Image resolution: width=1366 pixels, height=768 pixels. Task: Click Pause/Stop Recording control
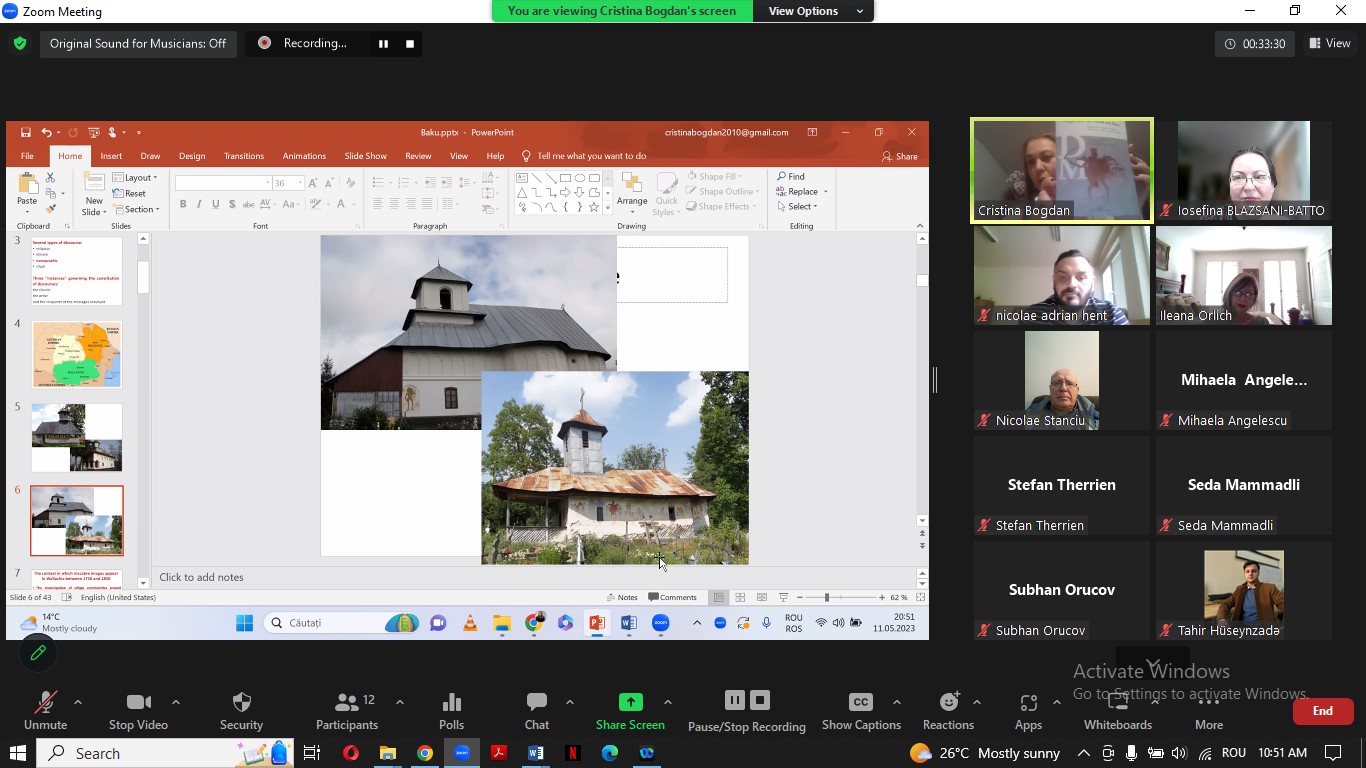point(747,711)
